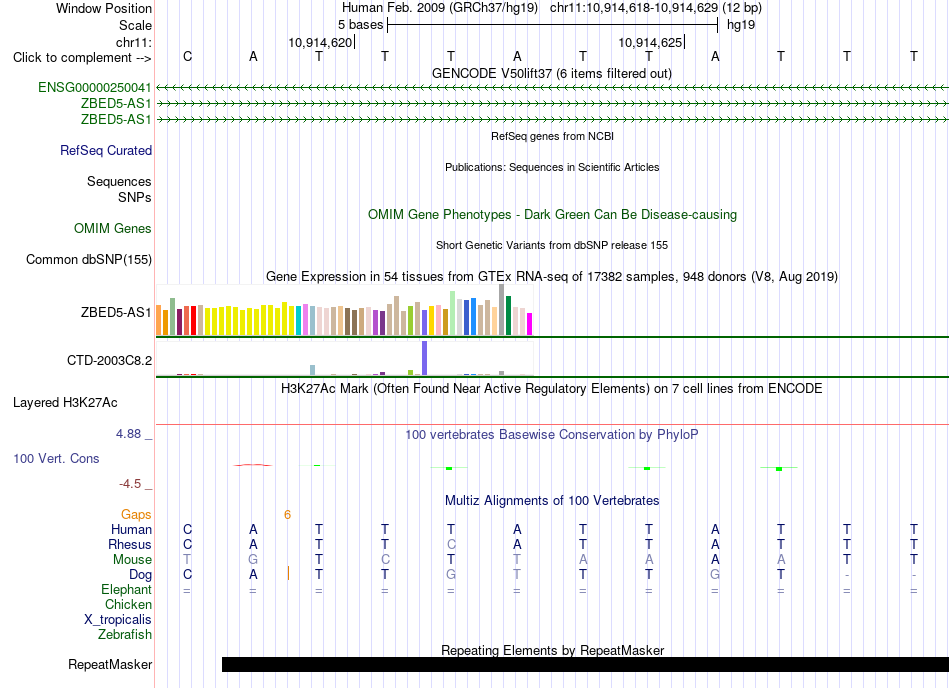
Task: Click 'Repeating Elements by RepeatMasker' title
Action: [x=553, y=650]
